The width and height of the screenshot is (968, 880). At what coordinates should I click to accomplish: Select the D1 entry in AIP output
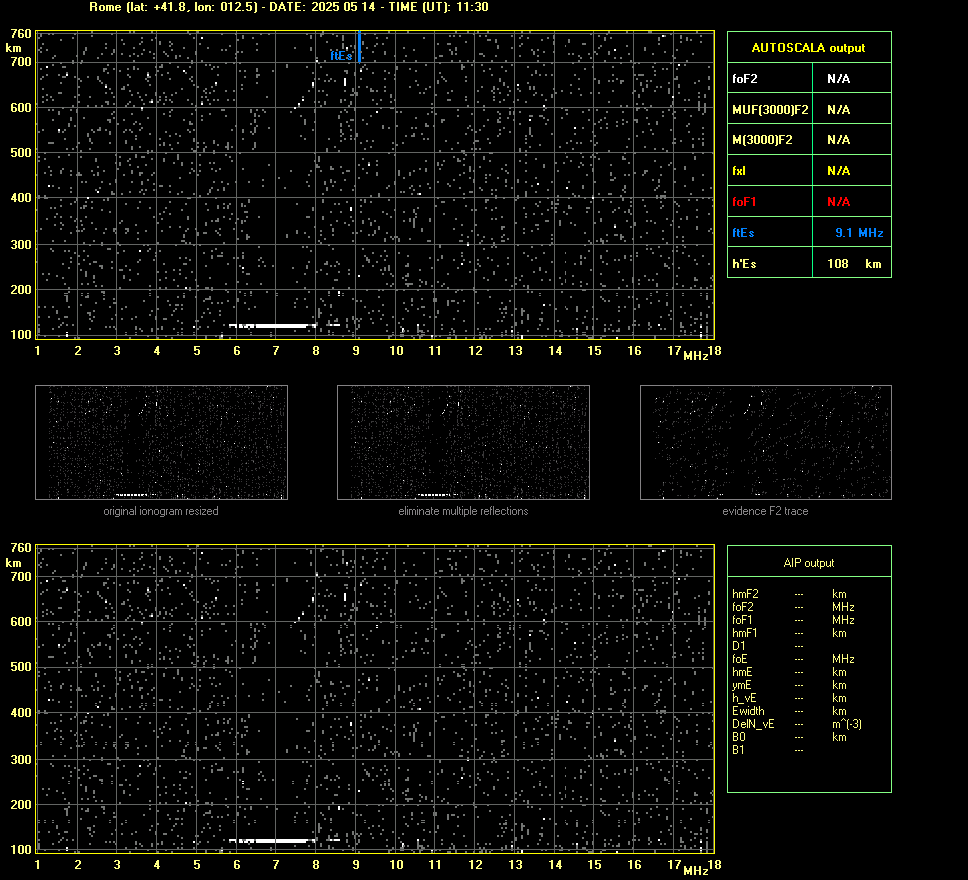(738, 646)
